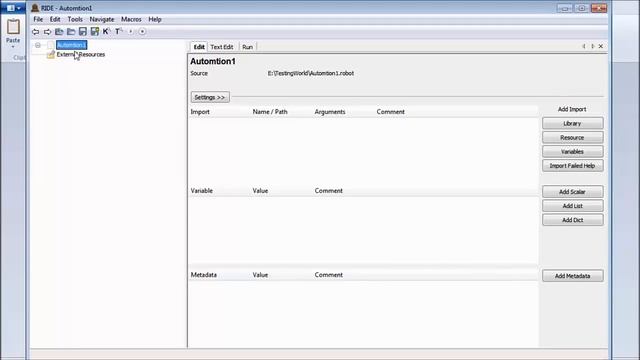Click the External Resources folder icon

click(x=51, y=54)
